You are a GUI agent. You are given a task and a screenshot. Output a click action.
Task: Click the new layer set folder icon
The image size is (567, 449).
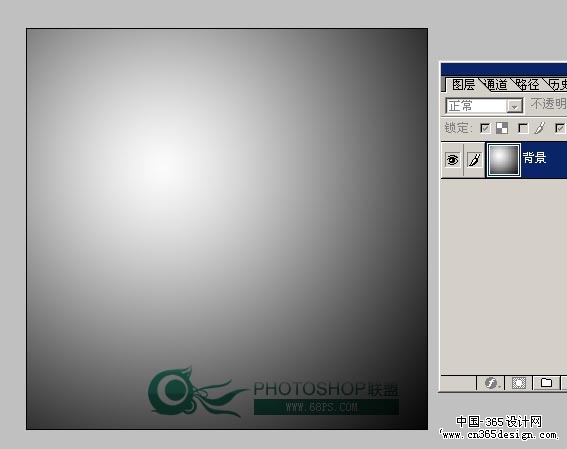pos(546,382)
